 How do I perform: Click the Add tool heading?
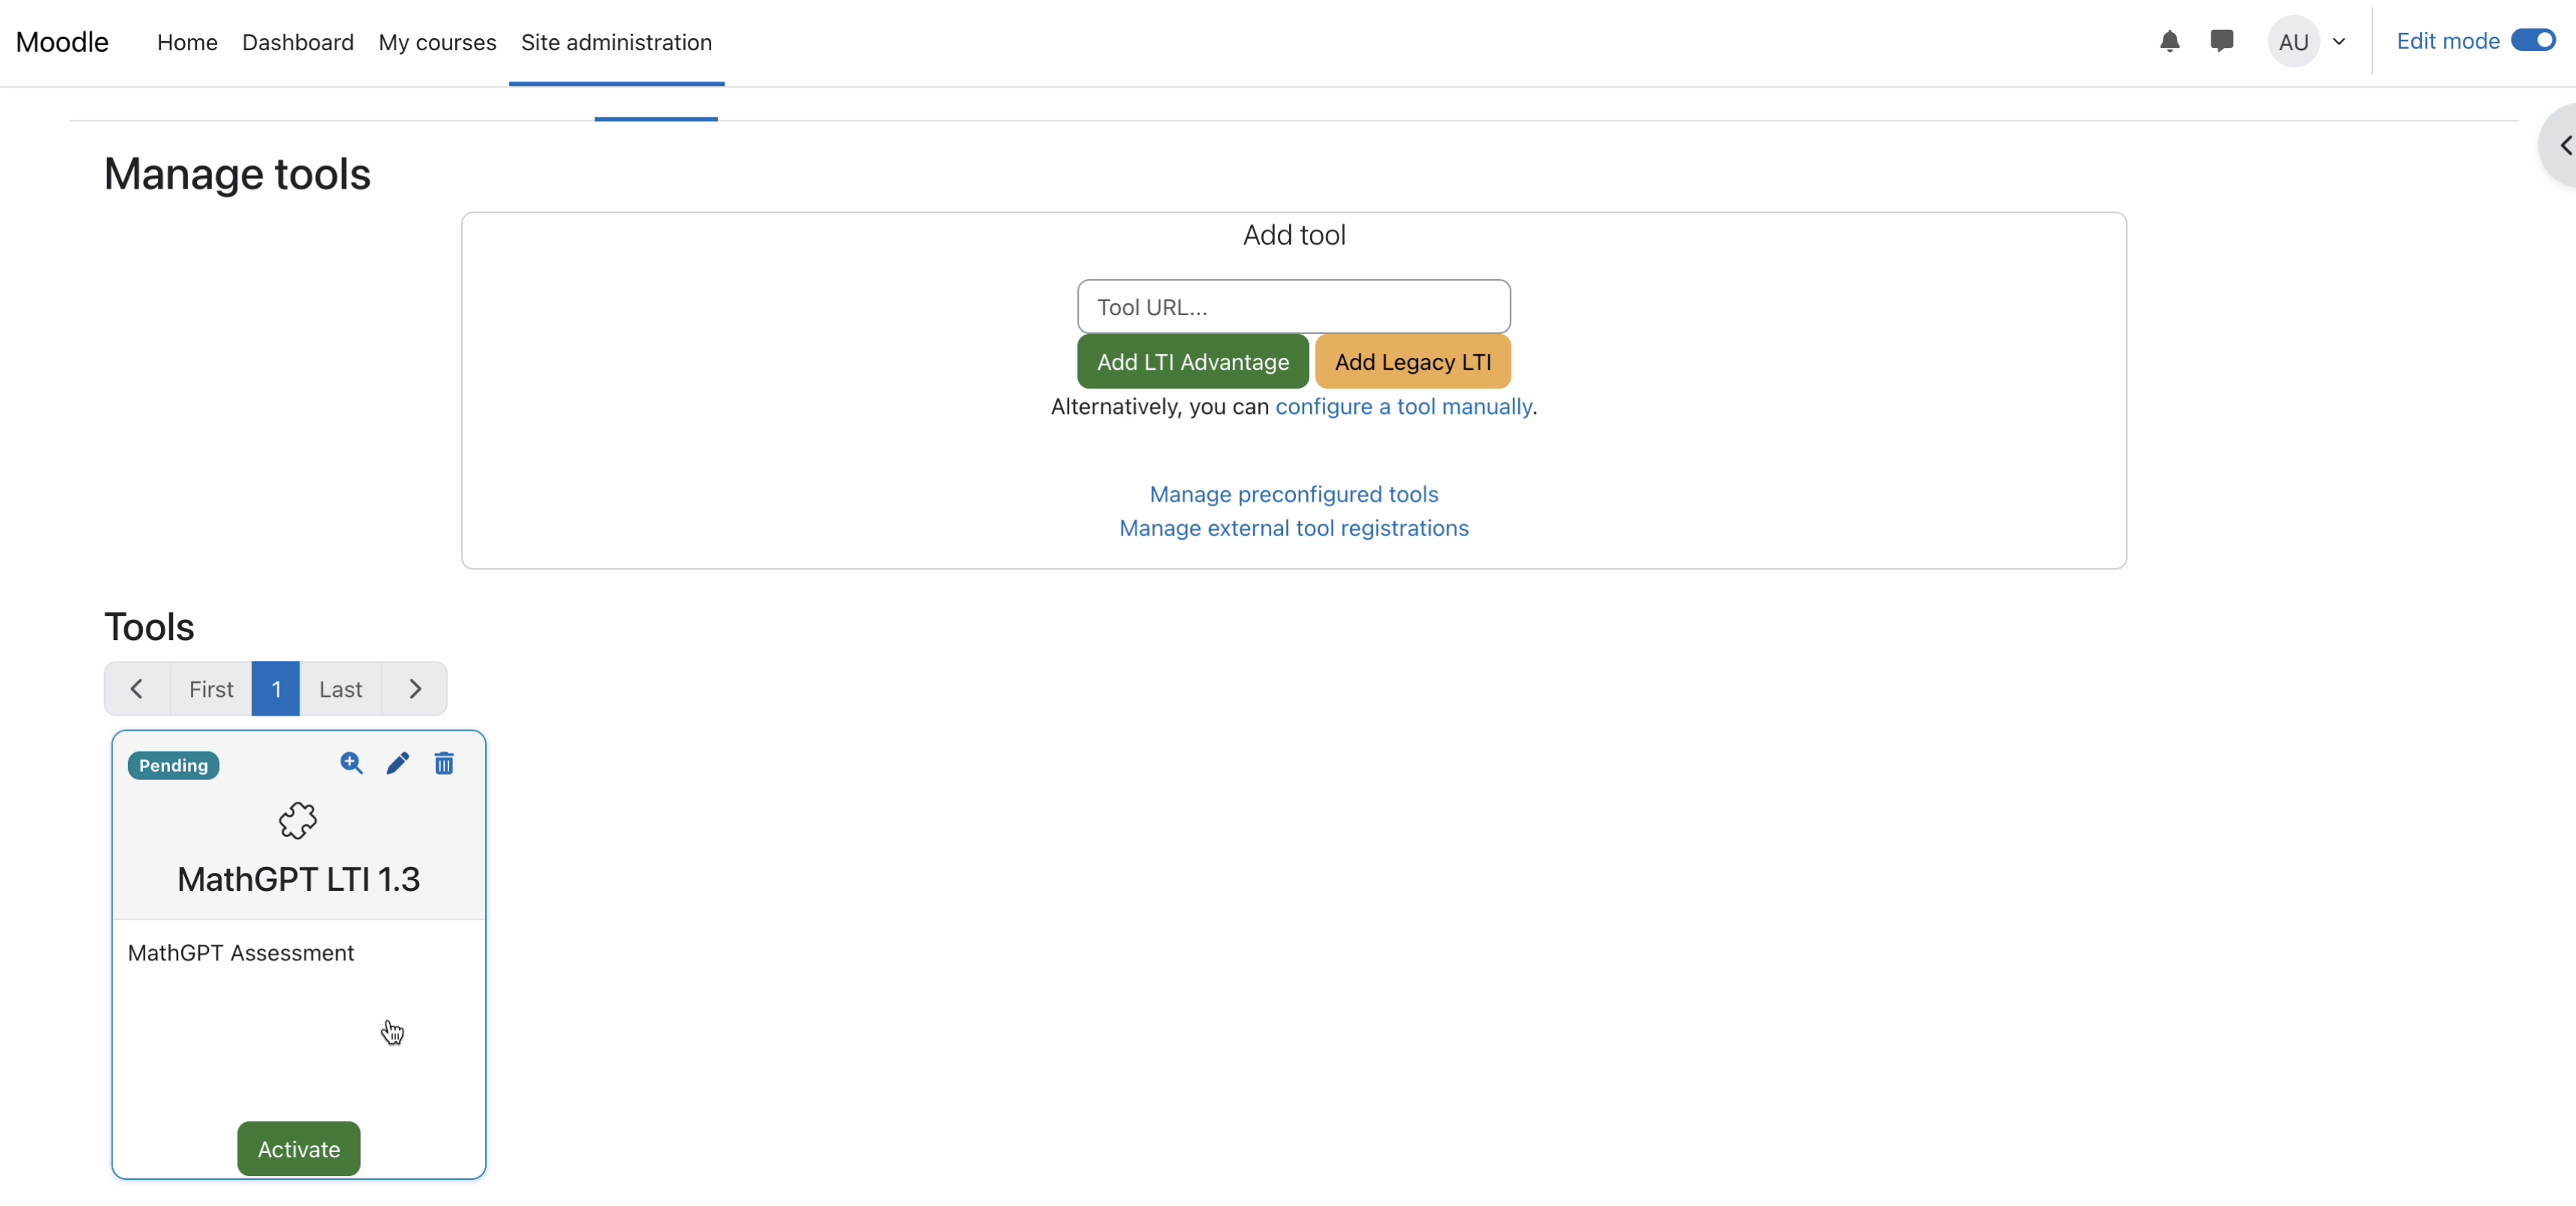(x=1294, y=235)
